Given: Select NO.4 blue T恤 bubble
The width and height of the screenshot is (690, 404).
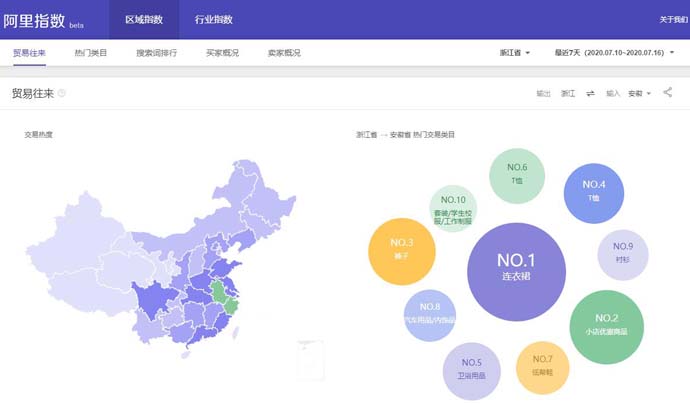Looking at the screenshot, I should click(596, 190).
